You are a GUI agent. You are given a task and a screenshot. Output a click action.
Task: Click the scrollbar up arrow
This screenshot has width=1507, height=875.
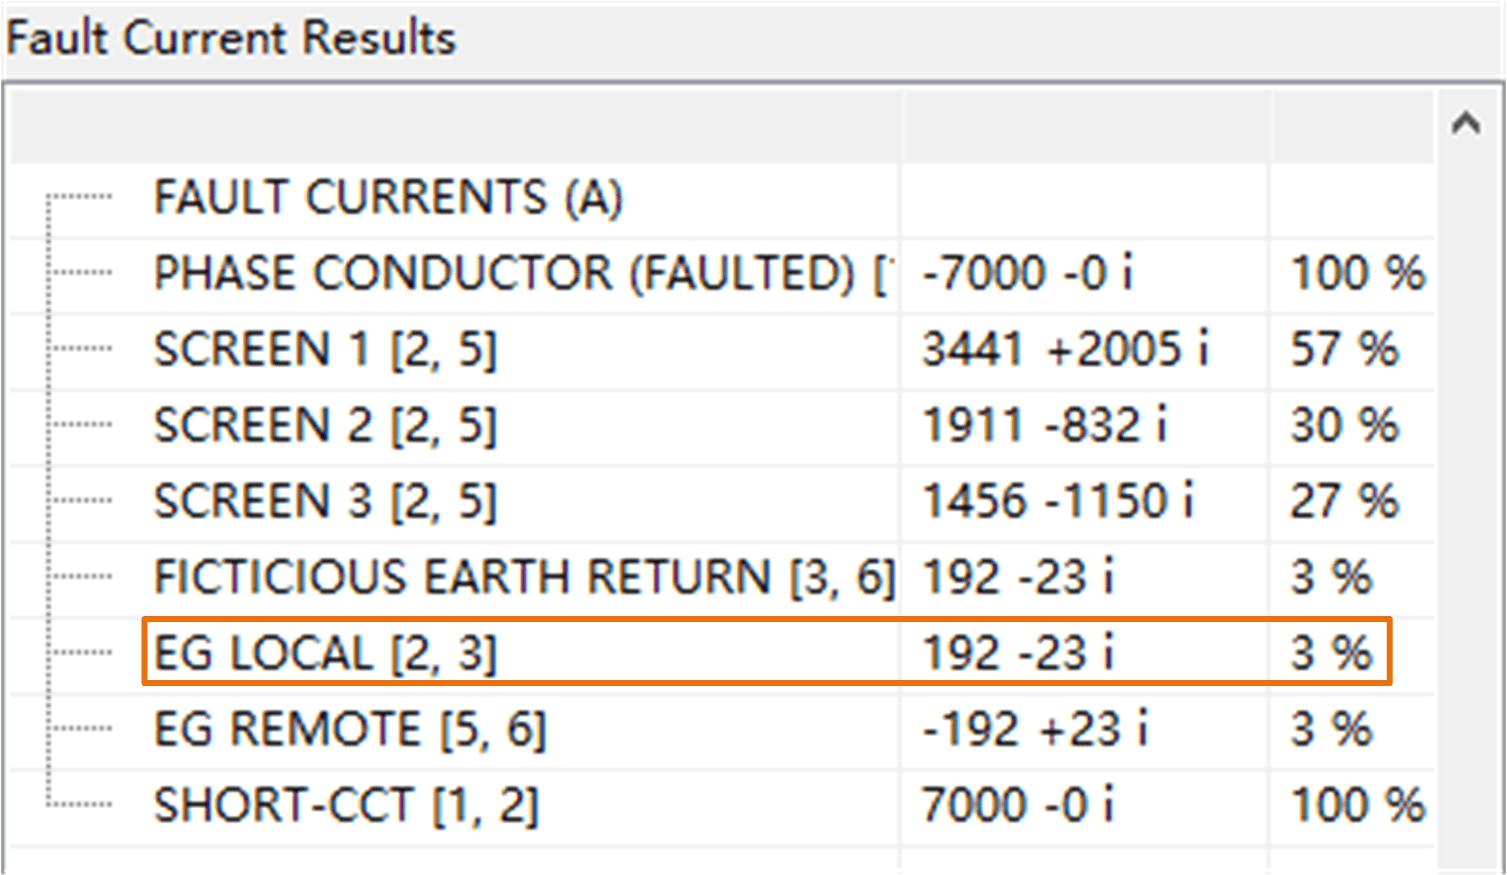pyautogui.click(x=1468, y=122)
